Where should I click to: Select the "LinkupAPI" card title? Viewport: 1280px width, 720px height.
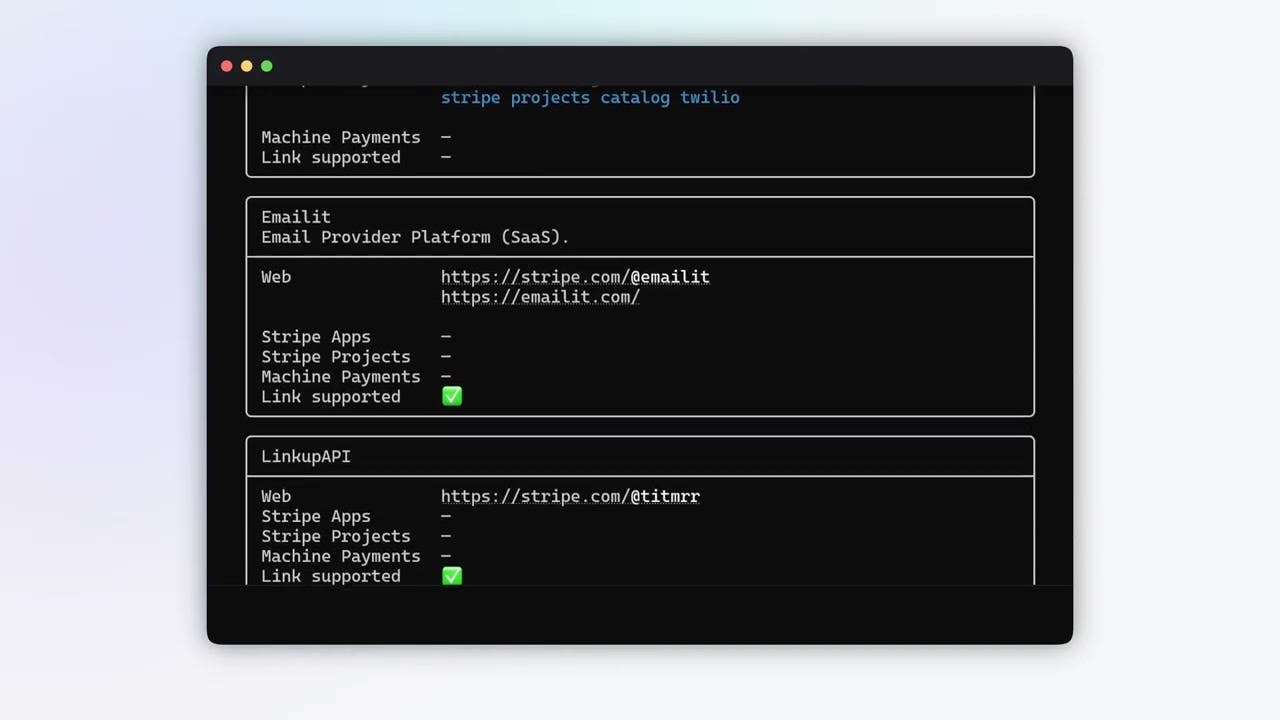pos(306,456)
